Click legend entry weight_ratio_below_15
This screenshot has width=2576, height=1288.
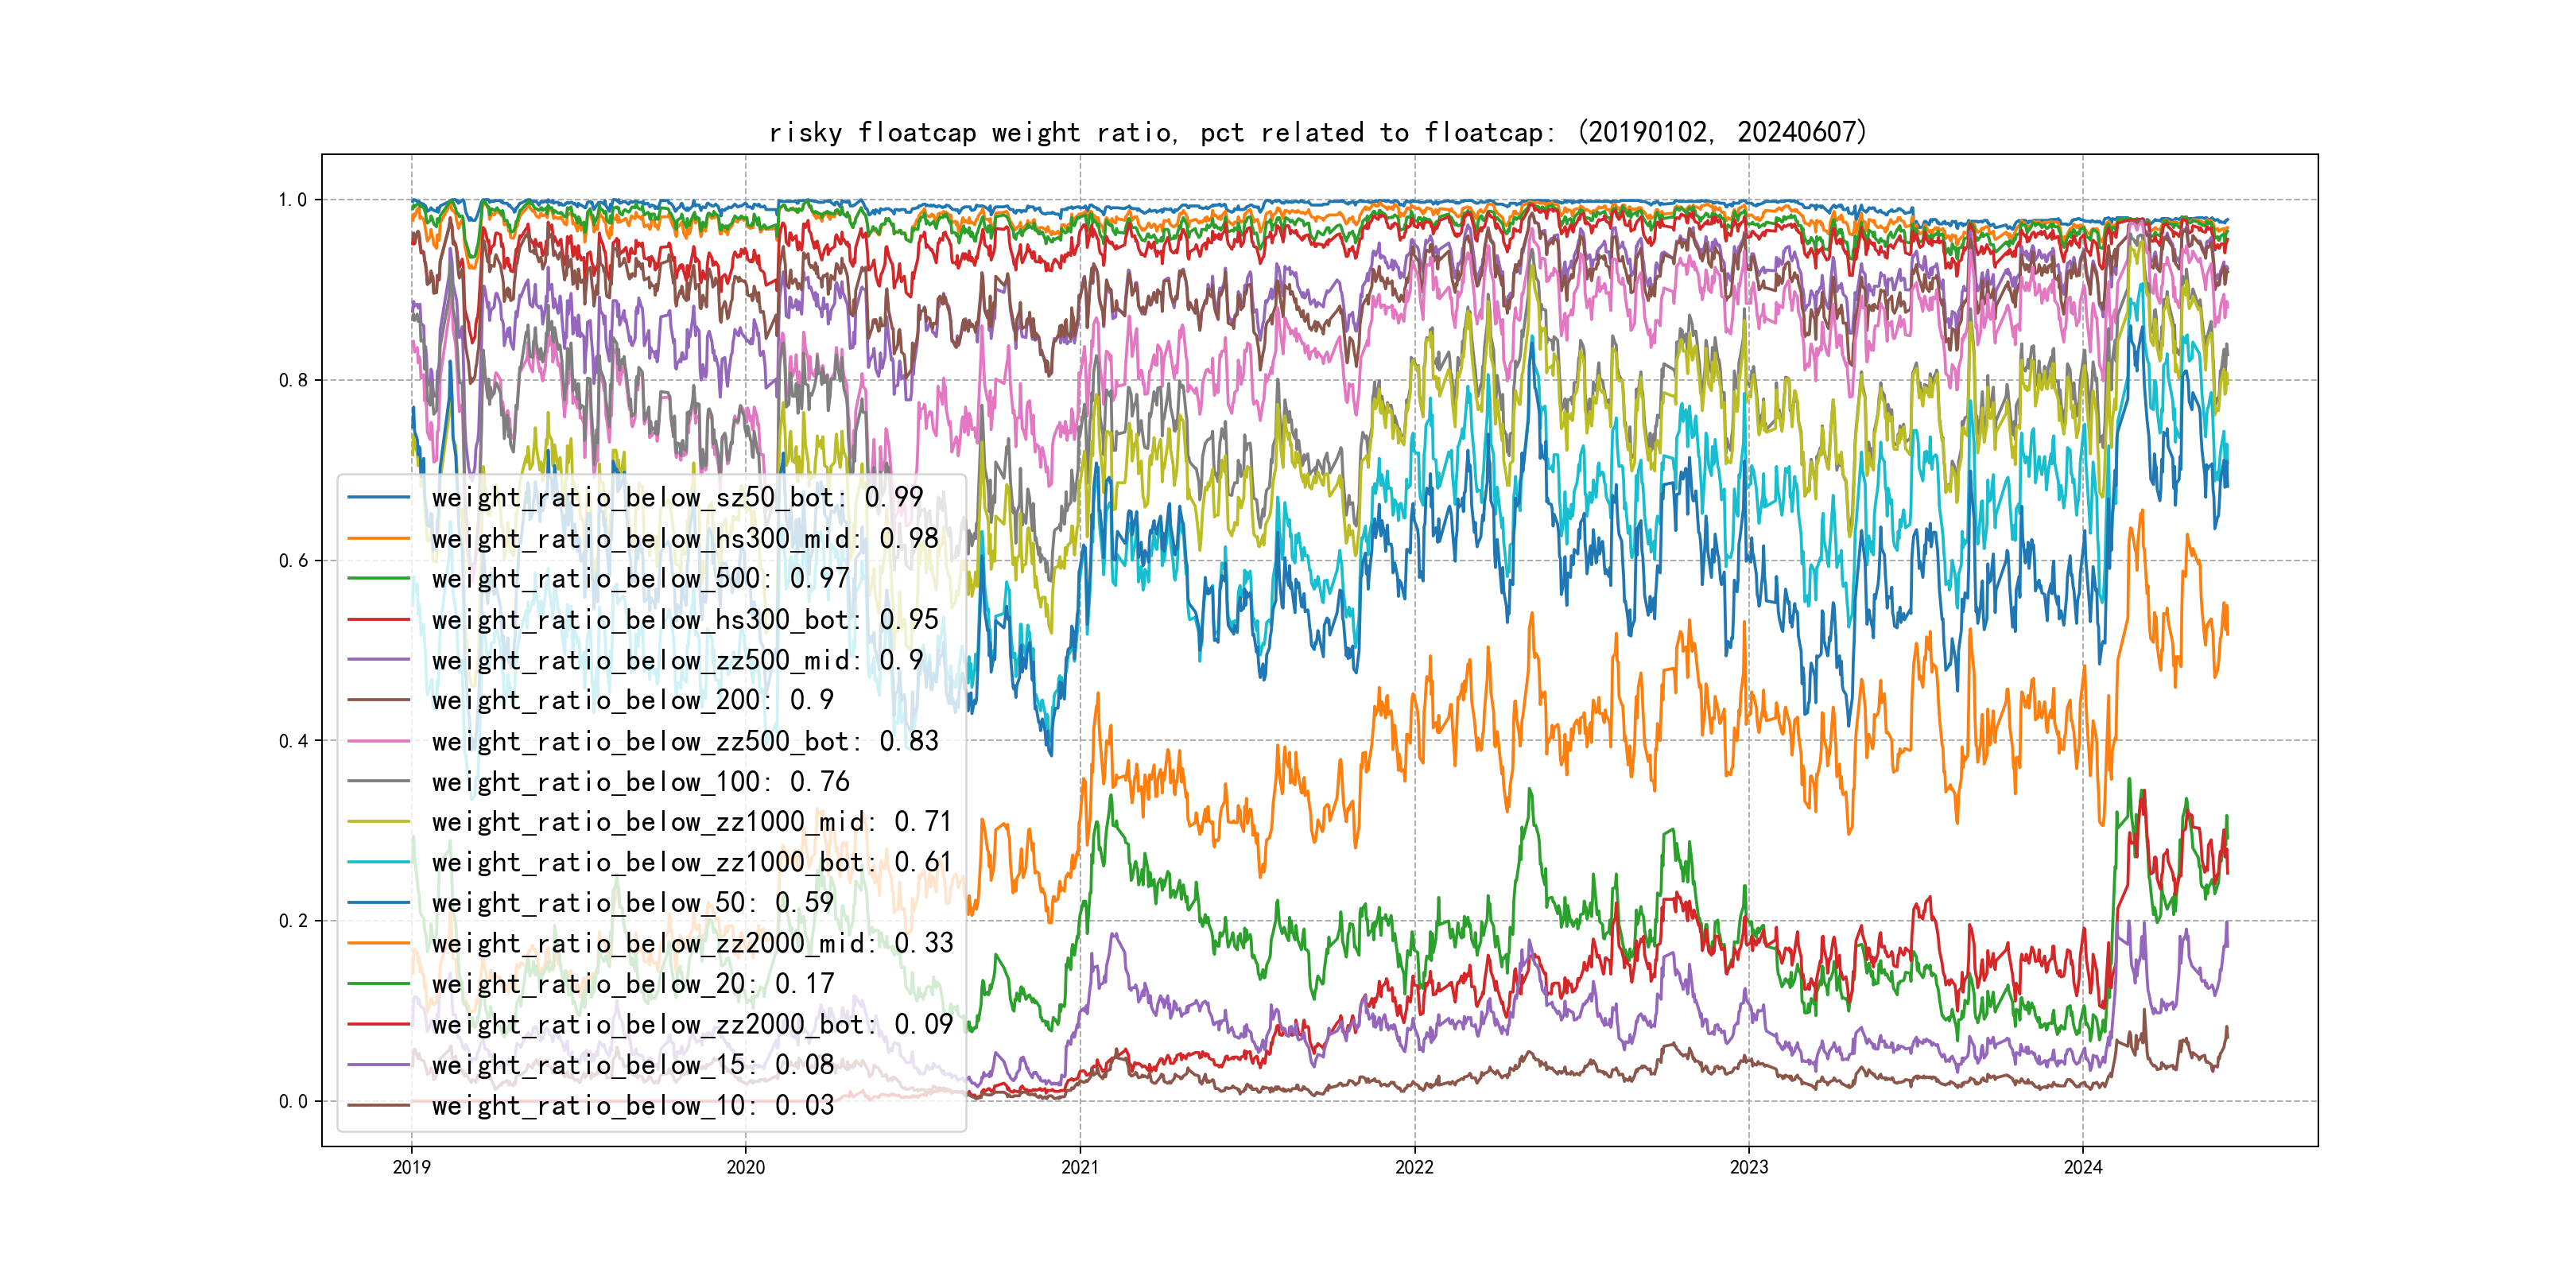coord(632,1065)
